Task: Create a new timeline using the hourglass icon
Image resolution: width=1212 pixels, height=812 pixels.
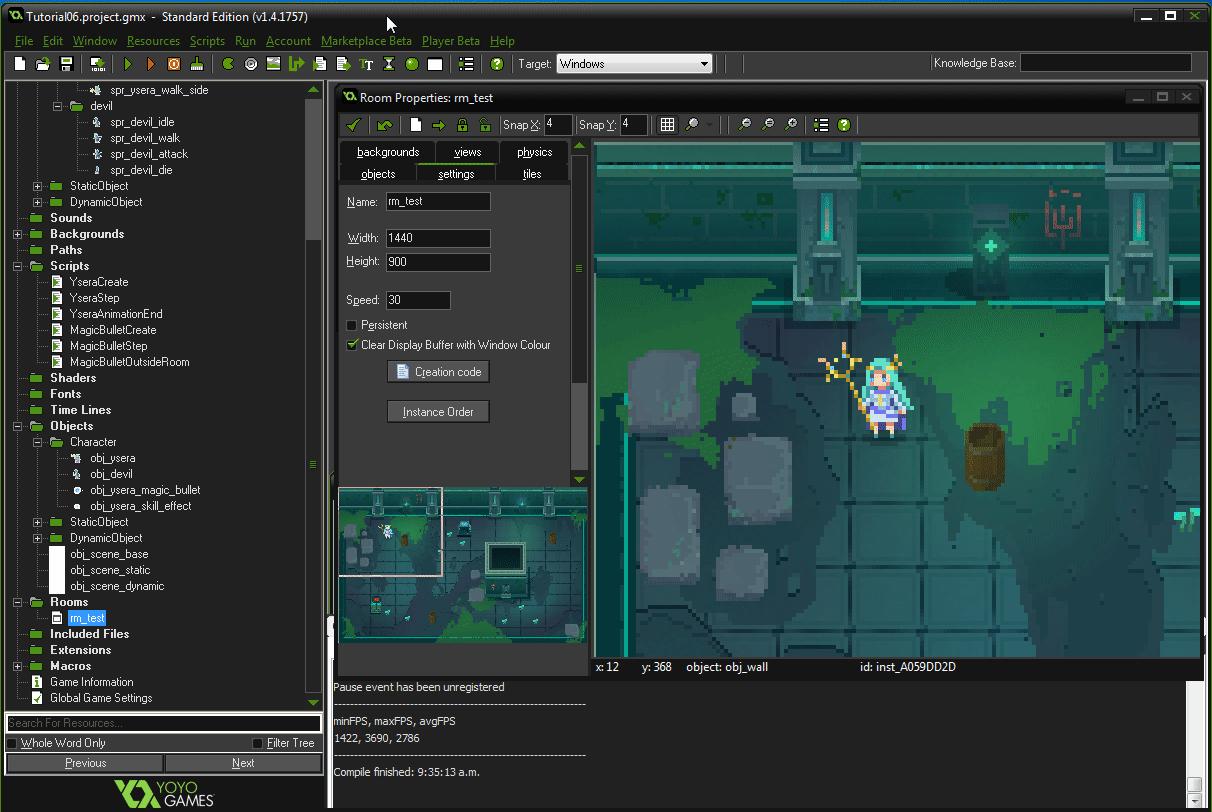Action: pyautogui.click(x=387, y=63)
